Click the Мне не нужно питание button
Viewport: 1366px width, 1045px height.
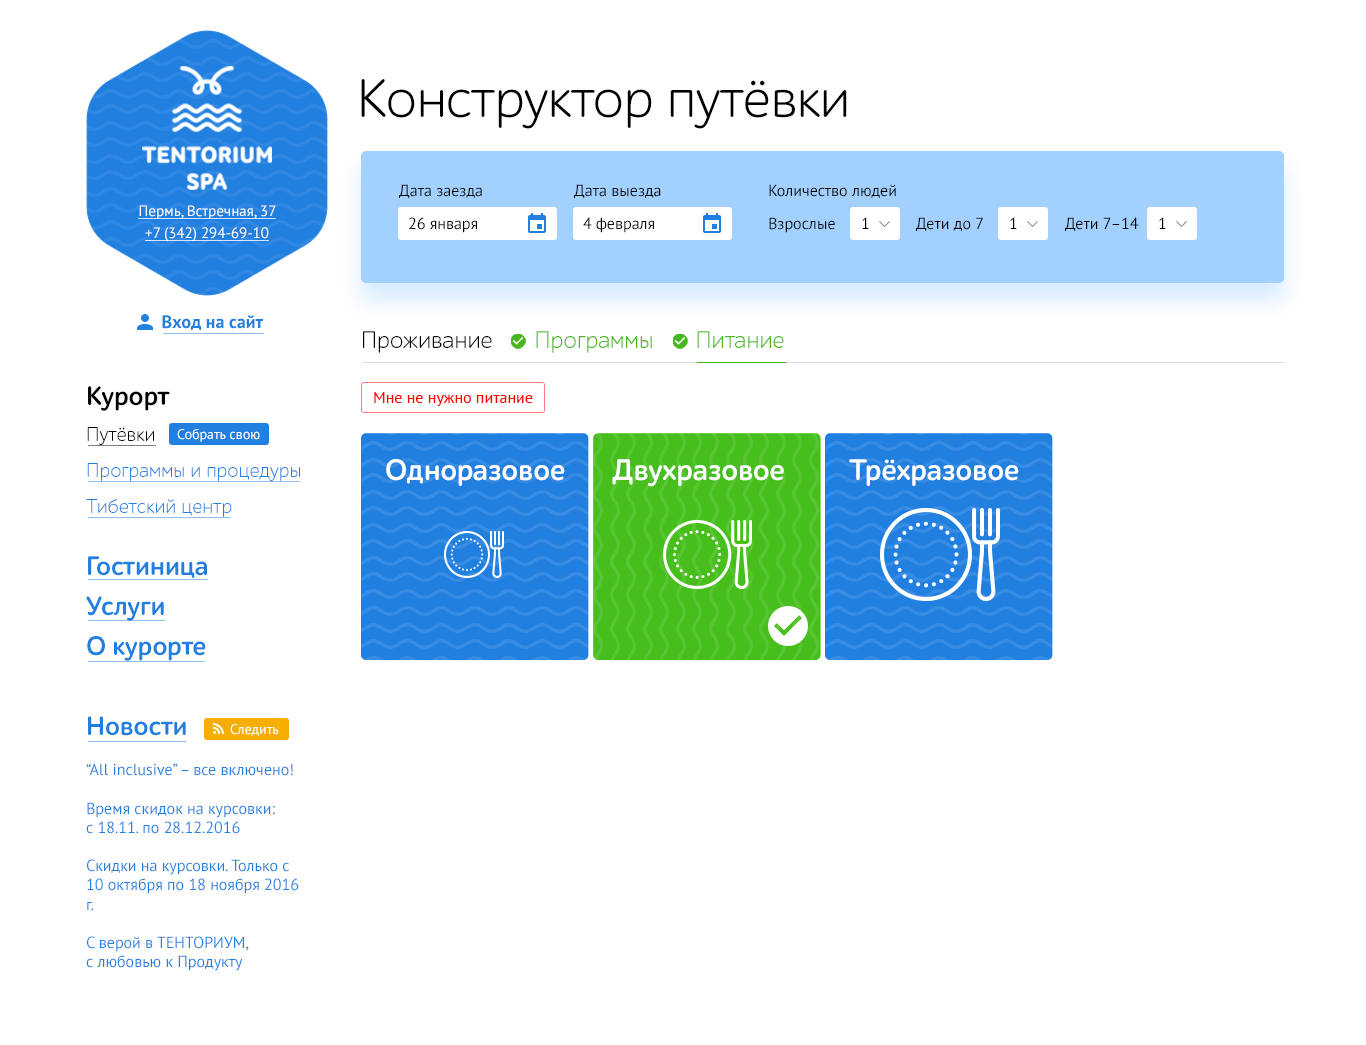(x=452, y=397)
